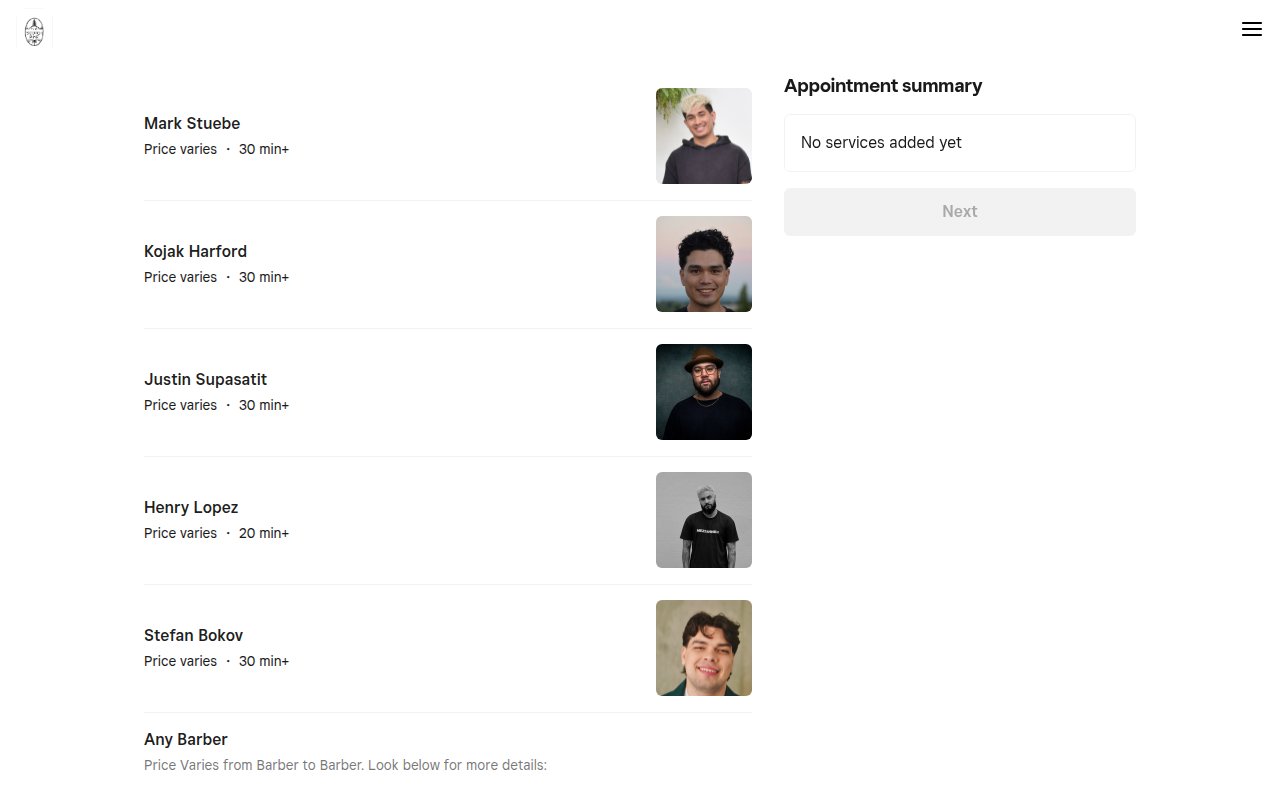
Task: Select Henry Lopez's profile photo
Action: coord(703,520)
